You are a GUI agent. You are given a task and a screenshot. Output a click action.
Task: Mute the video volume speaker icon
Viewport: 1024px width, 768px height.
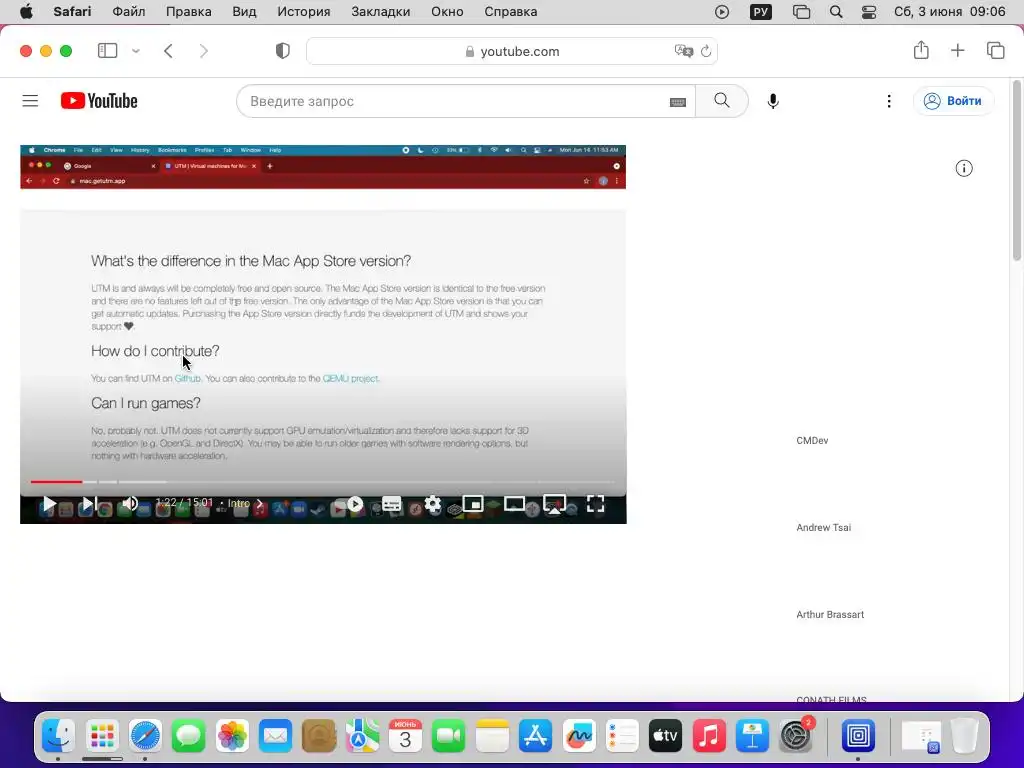click(x=130, y=504)
